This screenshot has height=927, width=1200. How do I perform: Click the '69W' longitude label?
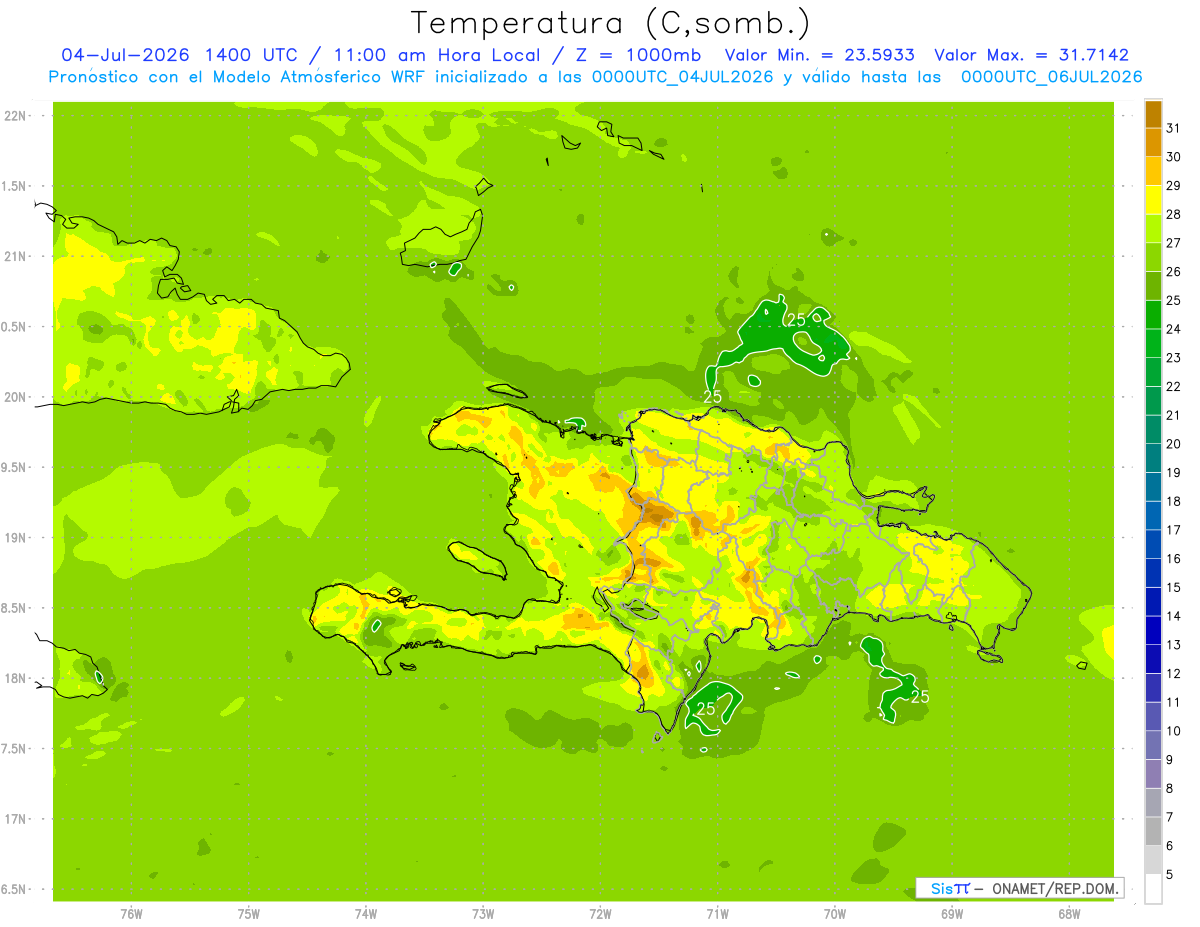click(x=952, y=914)
